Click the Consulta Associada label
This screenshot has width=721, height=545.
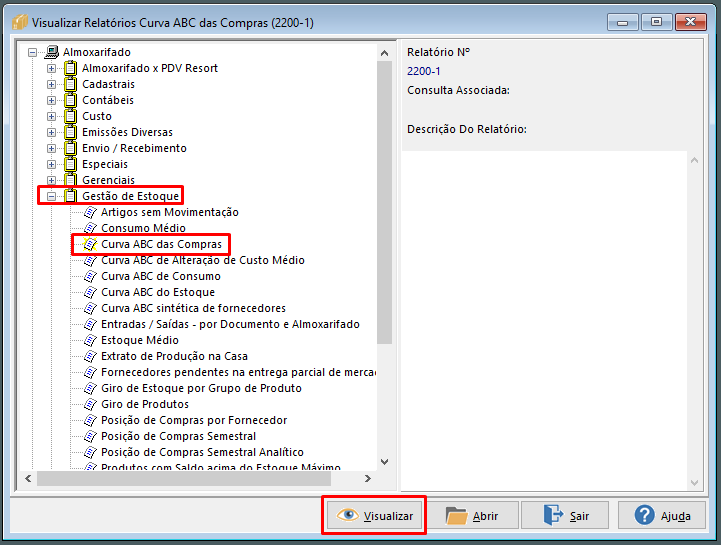click(x=458, y=90)
